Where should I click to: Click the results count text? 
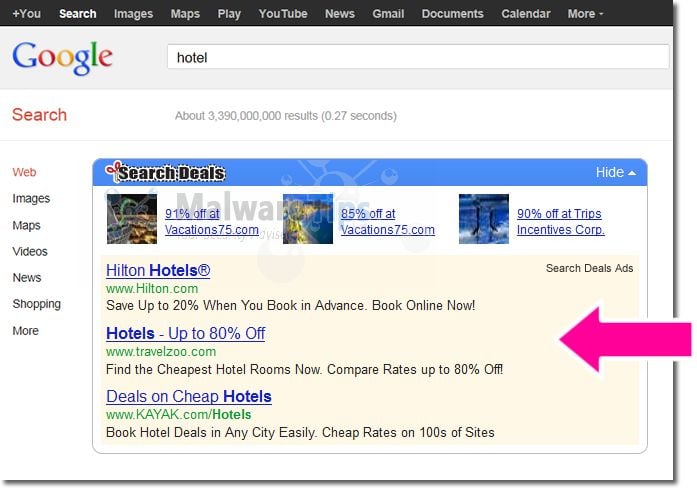pyautogui.click(x=285, y=116)
